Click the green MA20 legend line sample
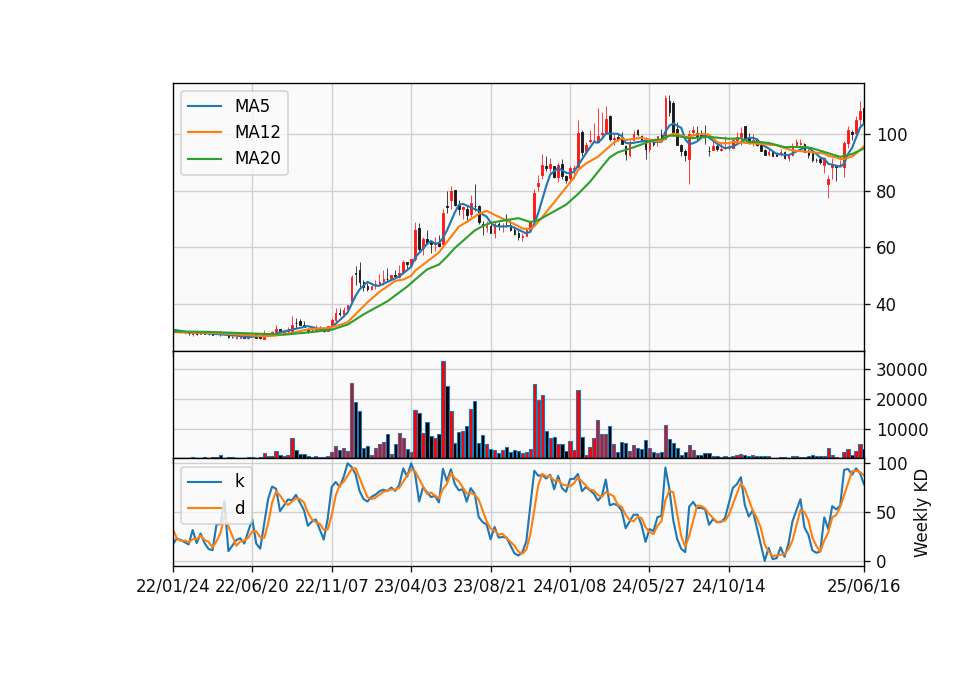This screenshot has height=690, width=960. tap(204, 159)
